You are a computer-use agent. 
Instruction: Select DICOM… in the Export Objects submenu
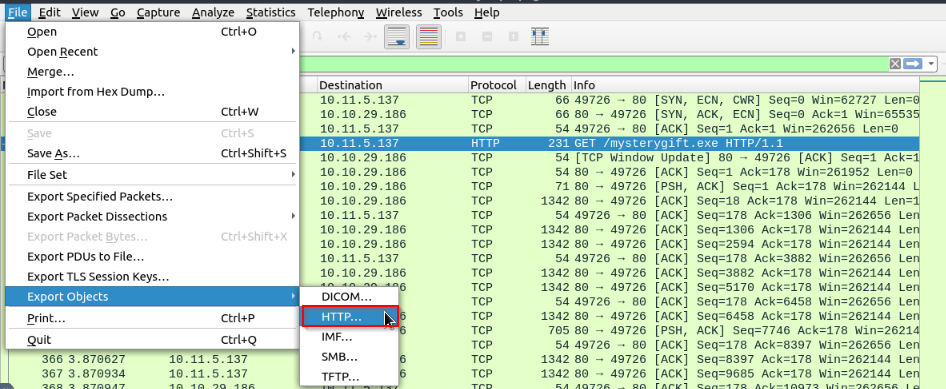pos(349,297)
